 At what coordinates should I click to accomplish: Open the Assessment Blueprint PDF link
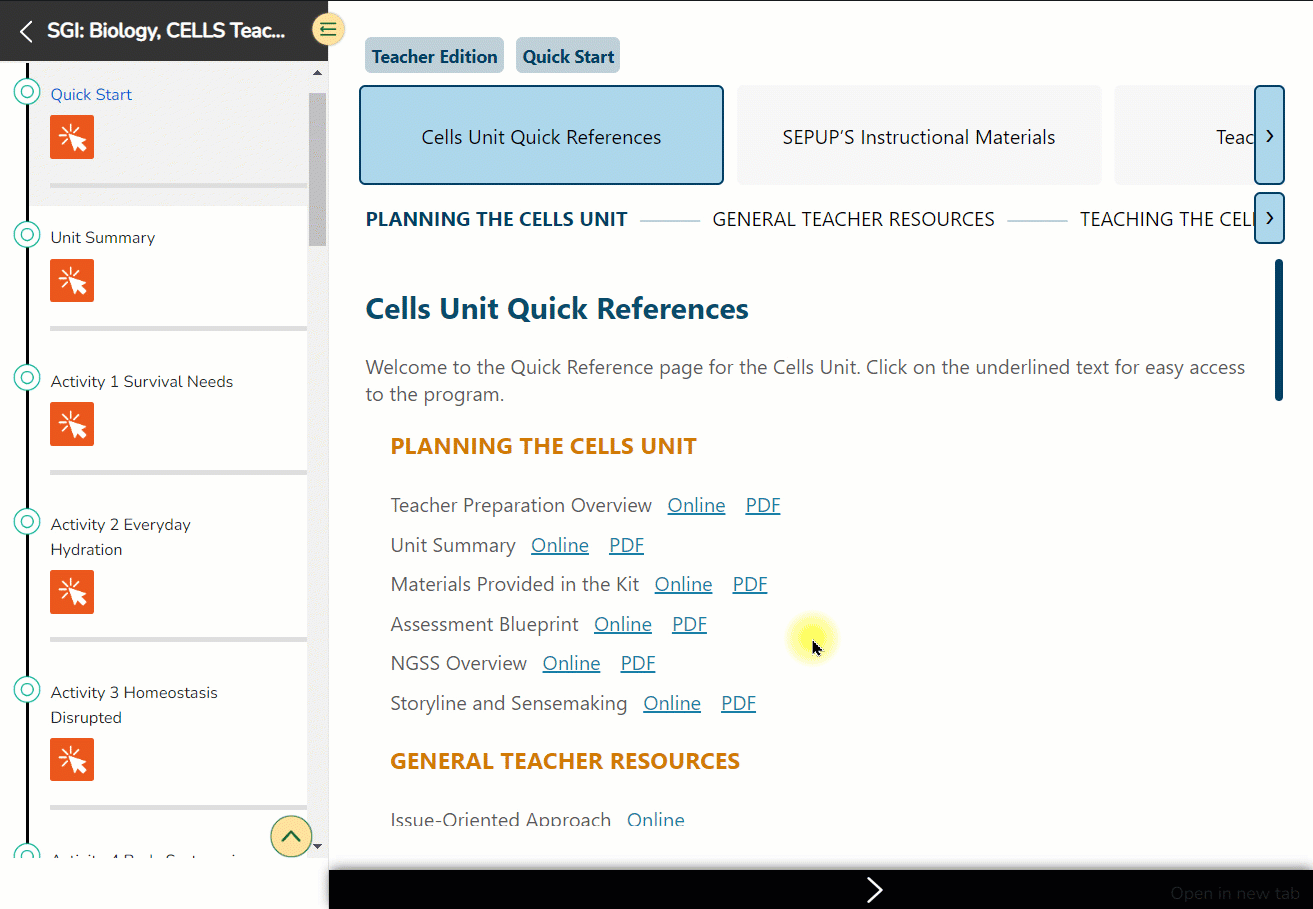click(x=689, y=625)
